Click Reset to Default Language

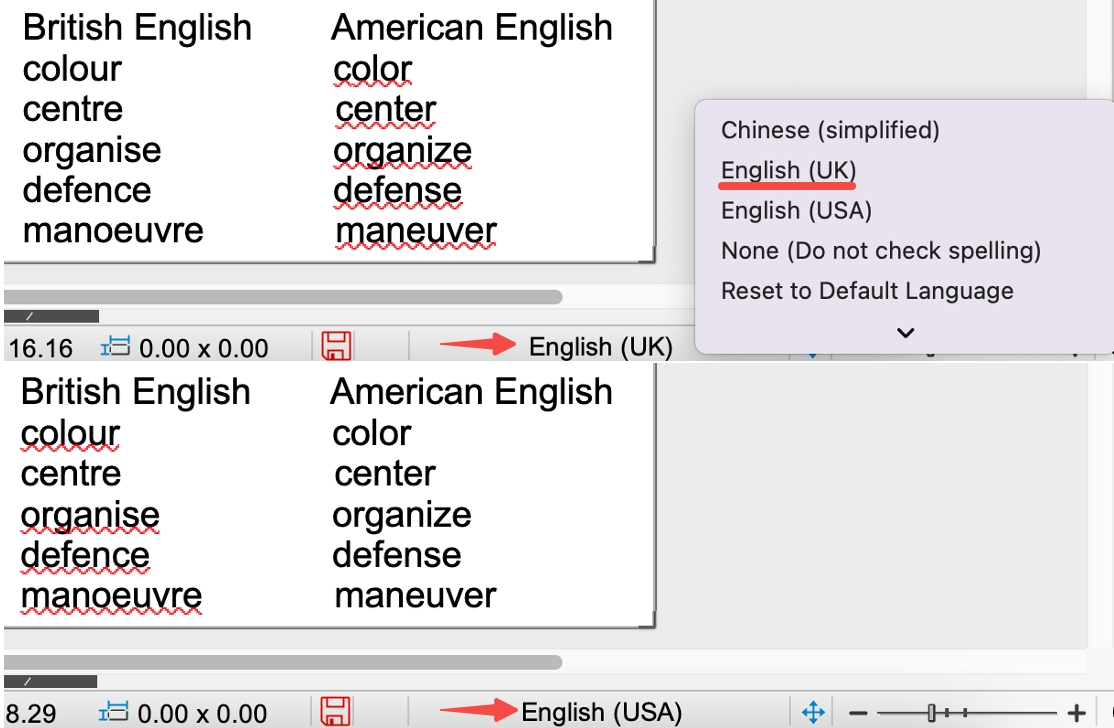(867, 292)
